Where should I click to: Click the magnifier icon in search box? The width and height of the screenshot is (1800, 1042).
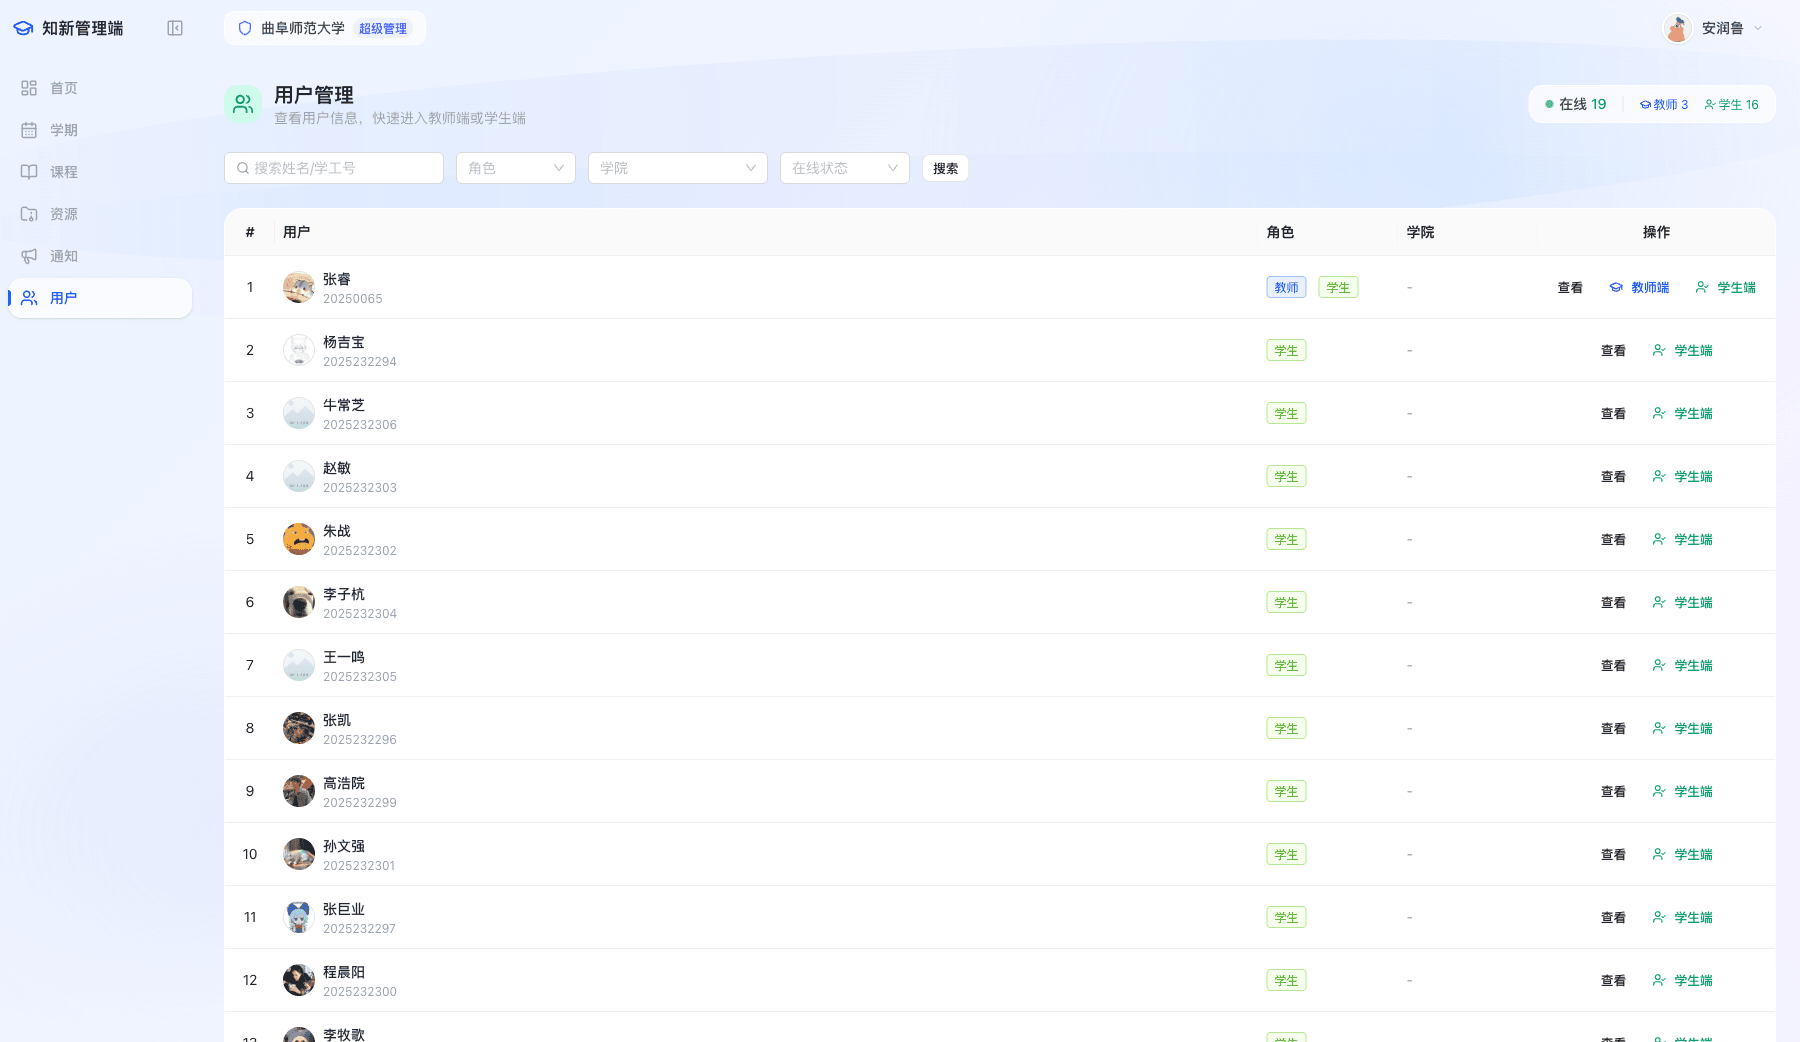[243, 168]
